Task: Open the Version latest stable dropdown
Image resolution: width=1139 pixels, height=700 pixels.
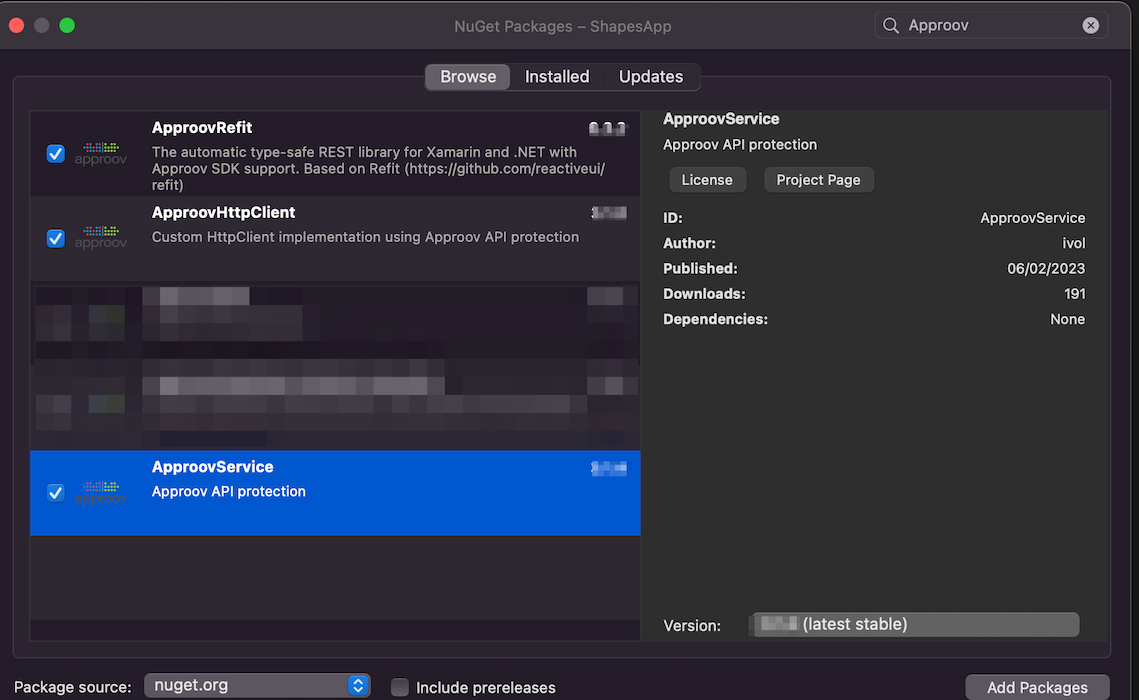Action: 914,624
